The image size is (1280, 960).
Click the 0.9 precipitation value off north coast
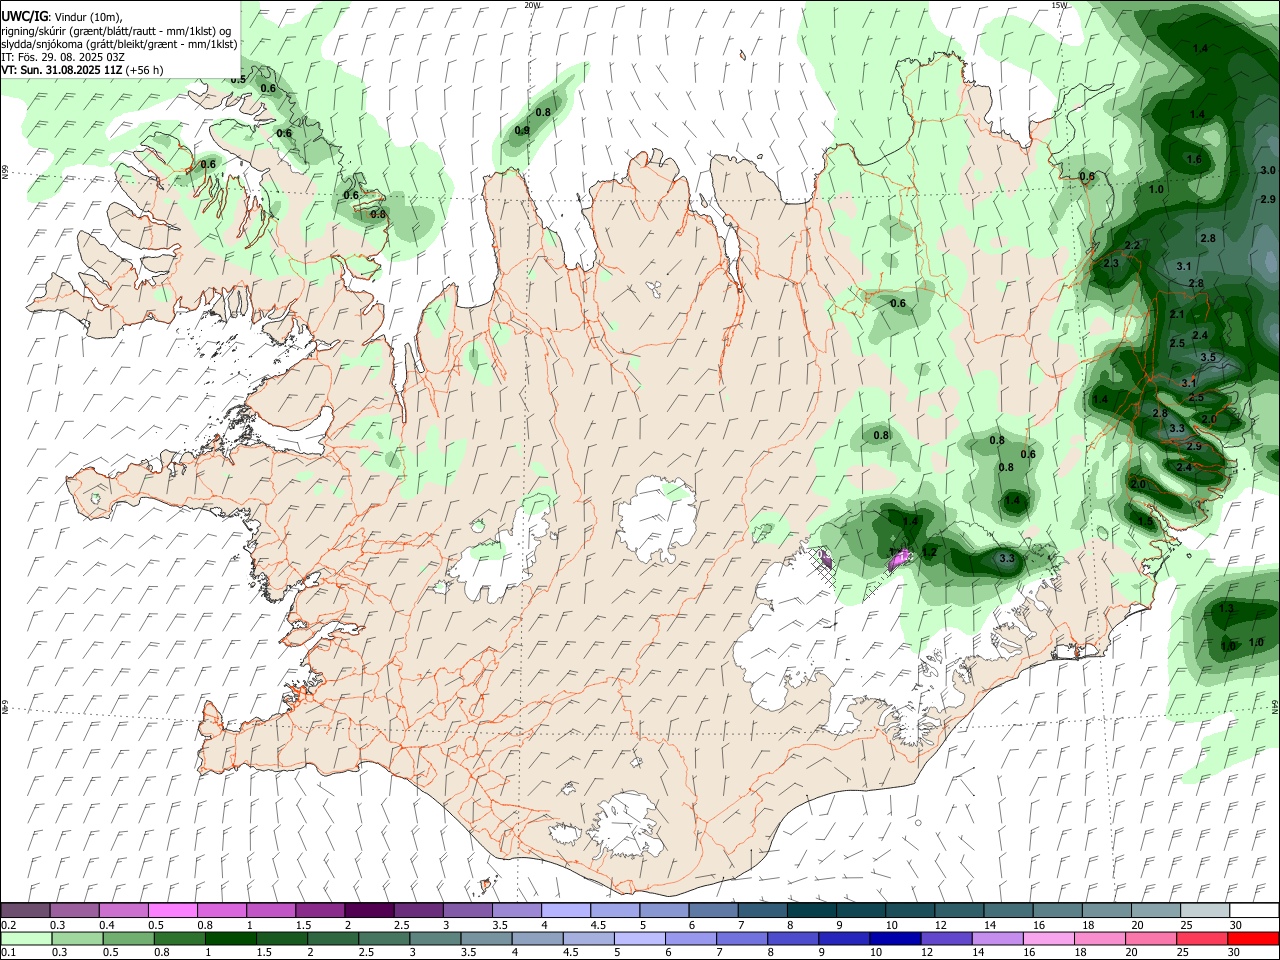pyautogui.click(x=522, y=130)
